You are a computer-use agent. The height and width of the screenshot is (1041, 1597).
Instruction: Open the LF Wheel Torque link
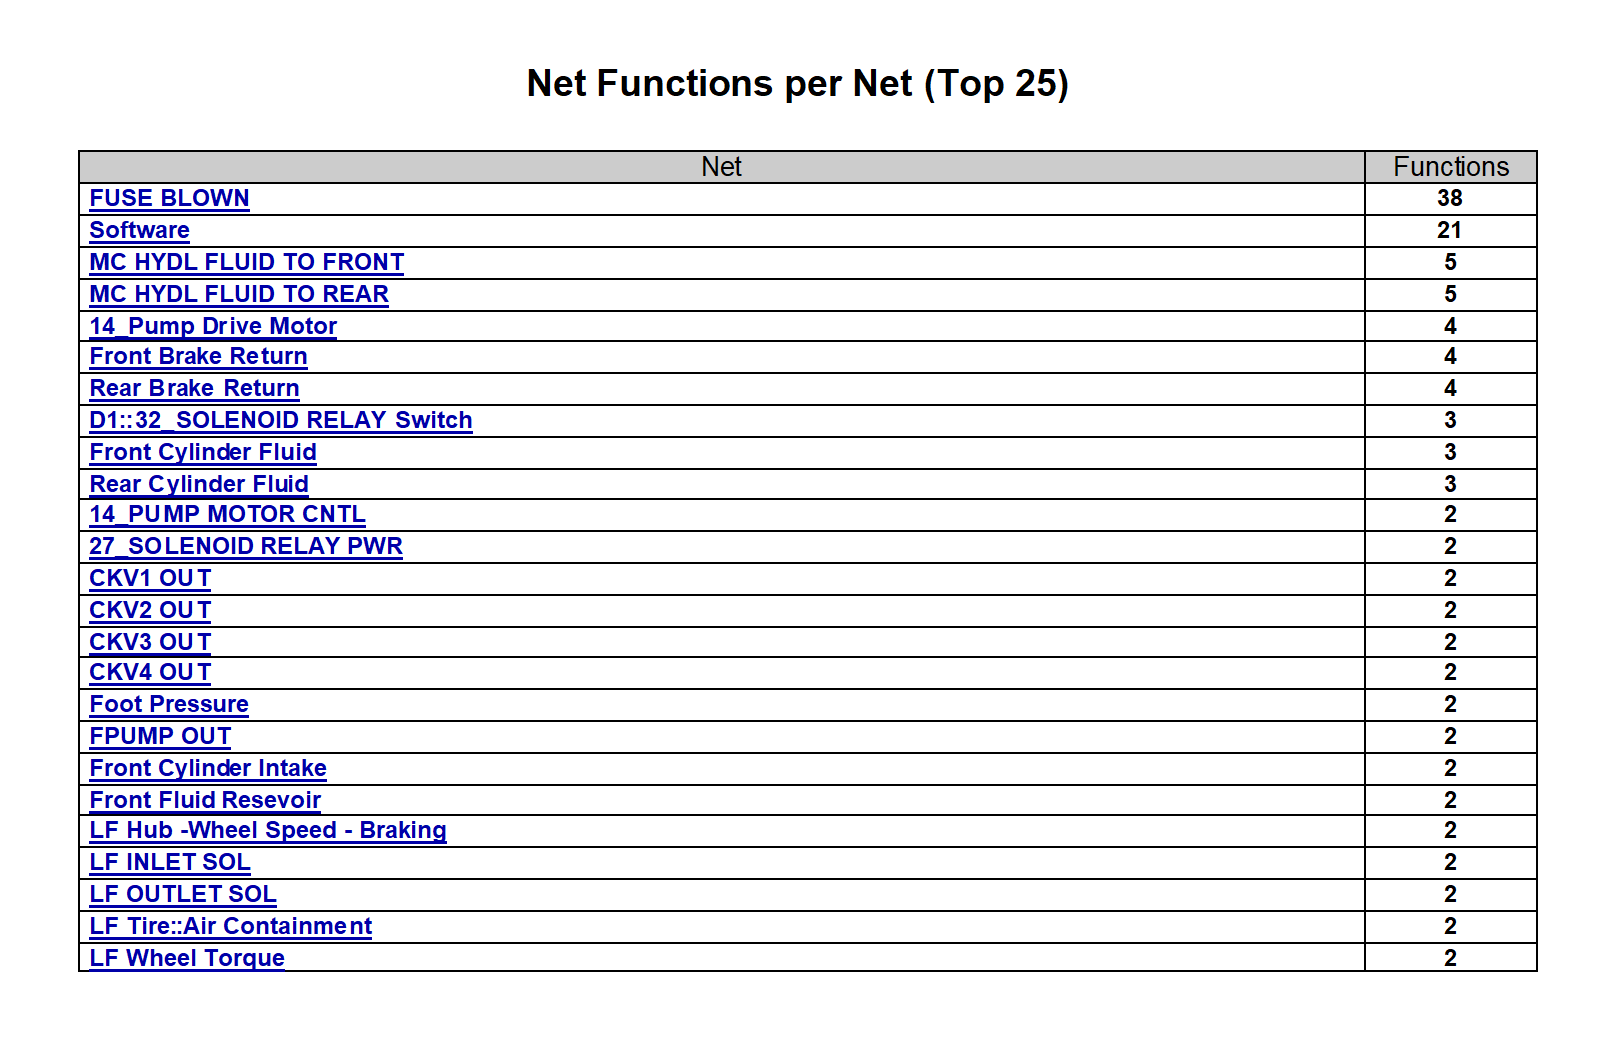[x=187, y=958]
